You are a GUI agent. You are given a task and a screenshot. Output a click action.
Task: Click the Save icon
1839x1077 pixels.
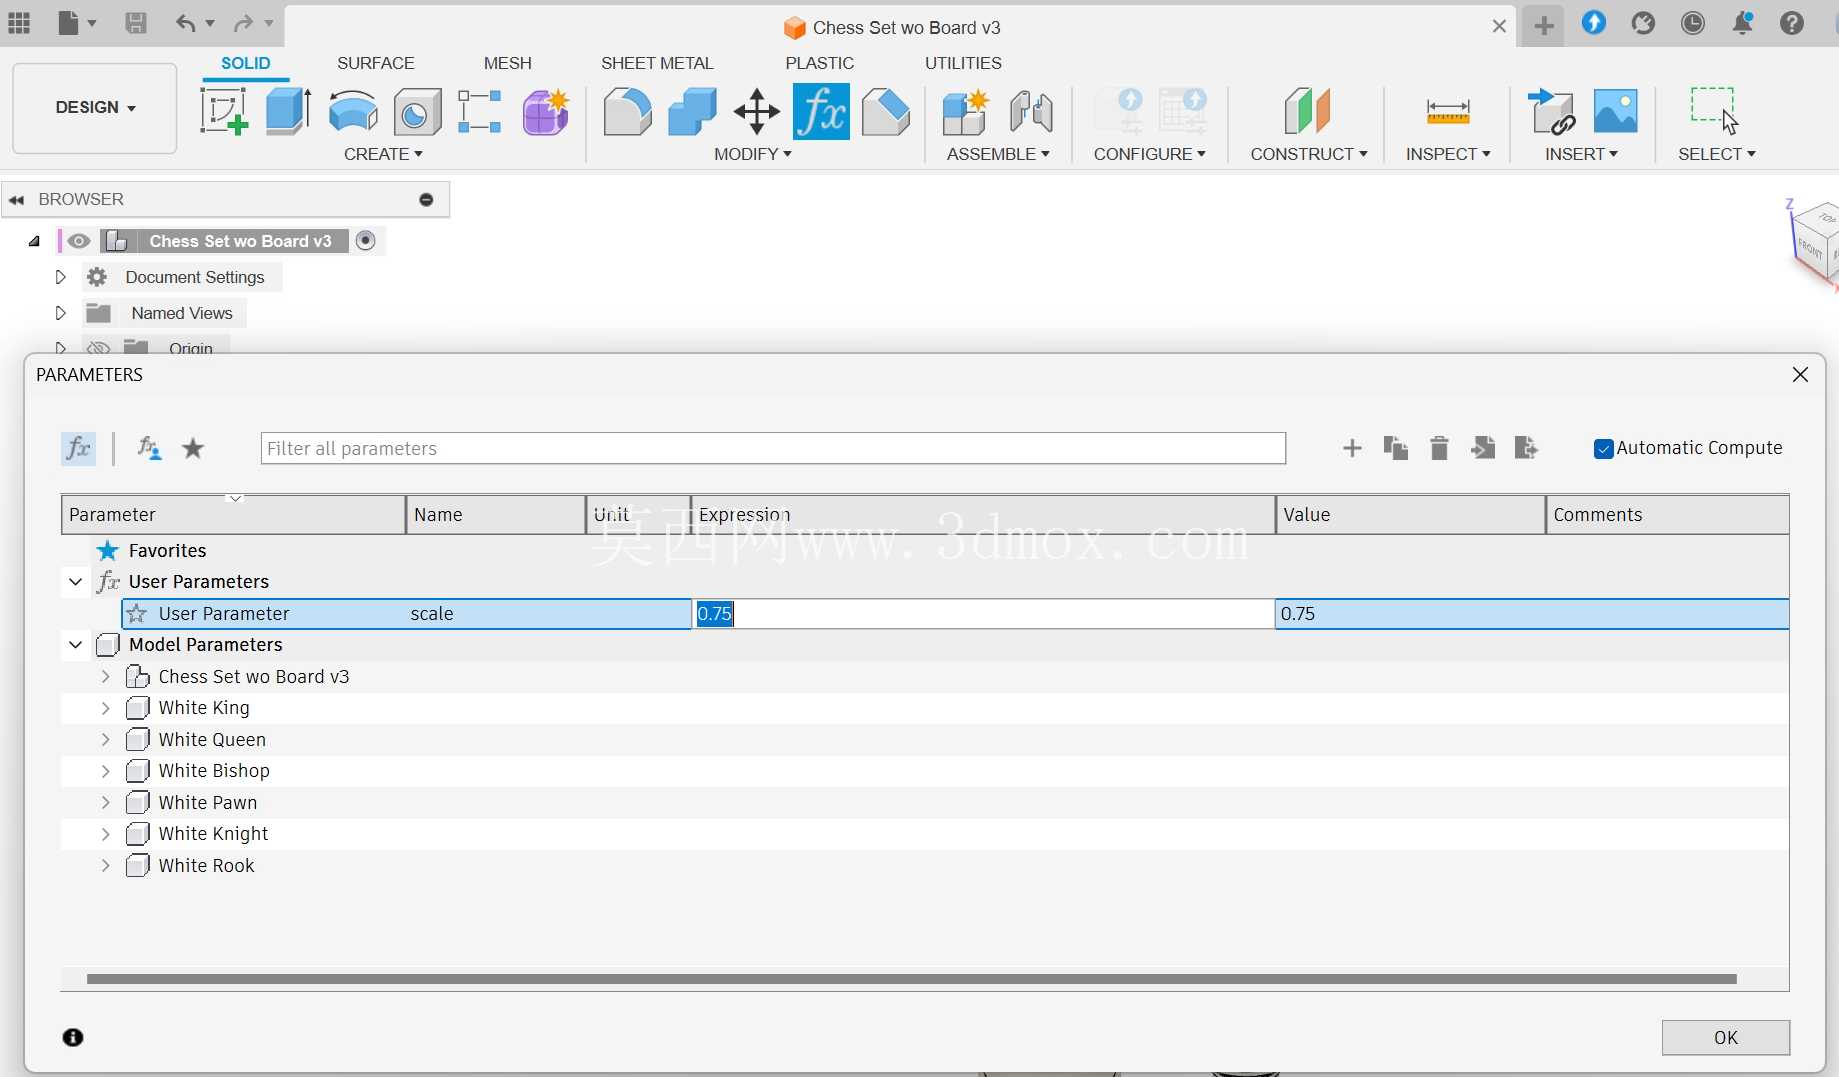tap(136, 23)
